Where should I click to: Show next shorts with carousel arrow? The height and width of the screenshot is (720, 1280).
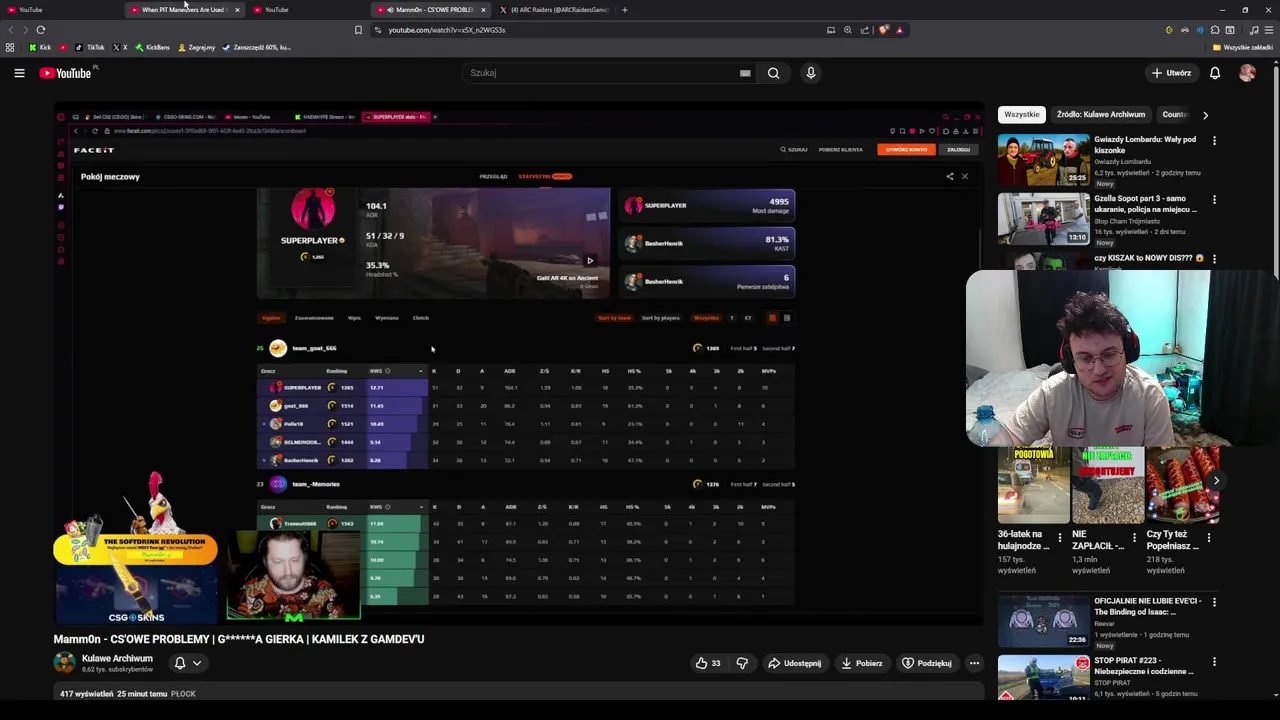coord(1216,481)
